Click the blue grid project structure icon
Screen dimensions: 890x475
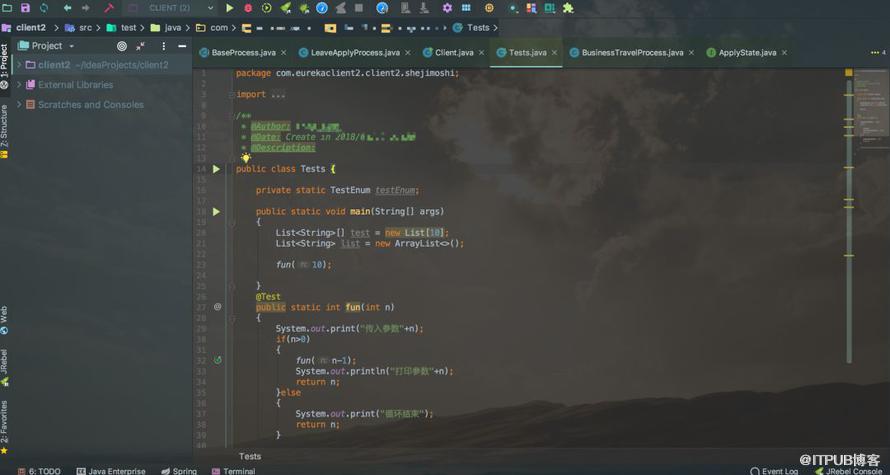[466, 8]
